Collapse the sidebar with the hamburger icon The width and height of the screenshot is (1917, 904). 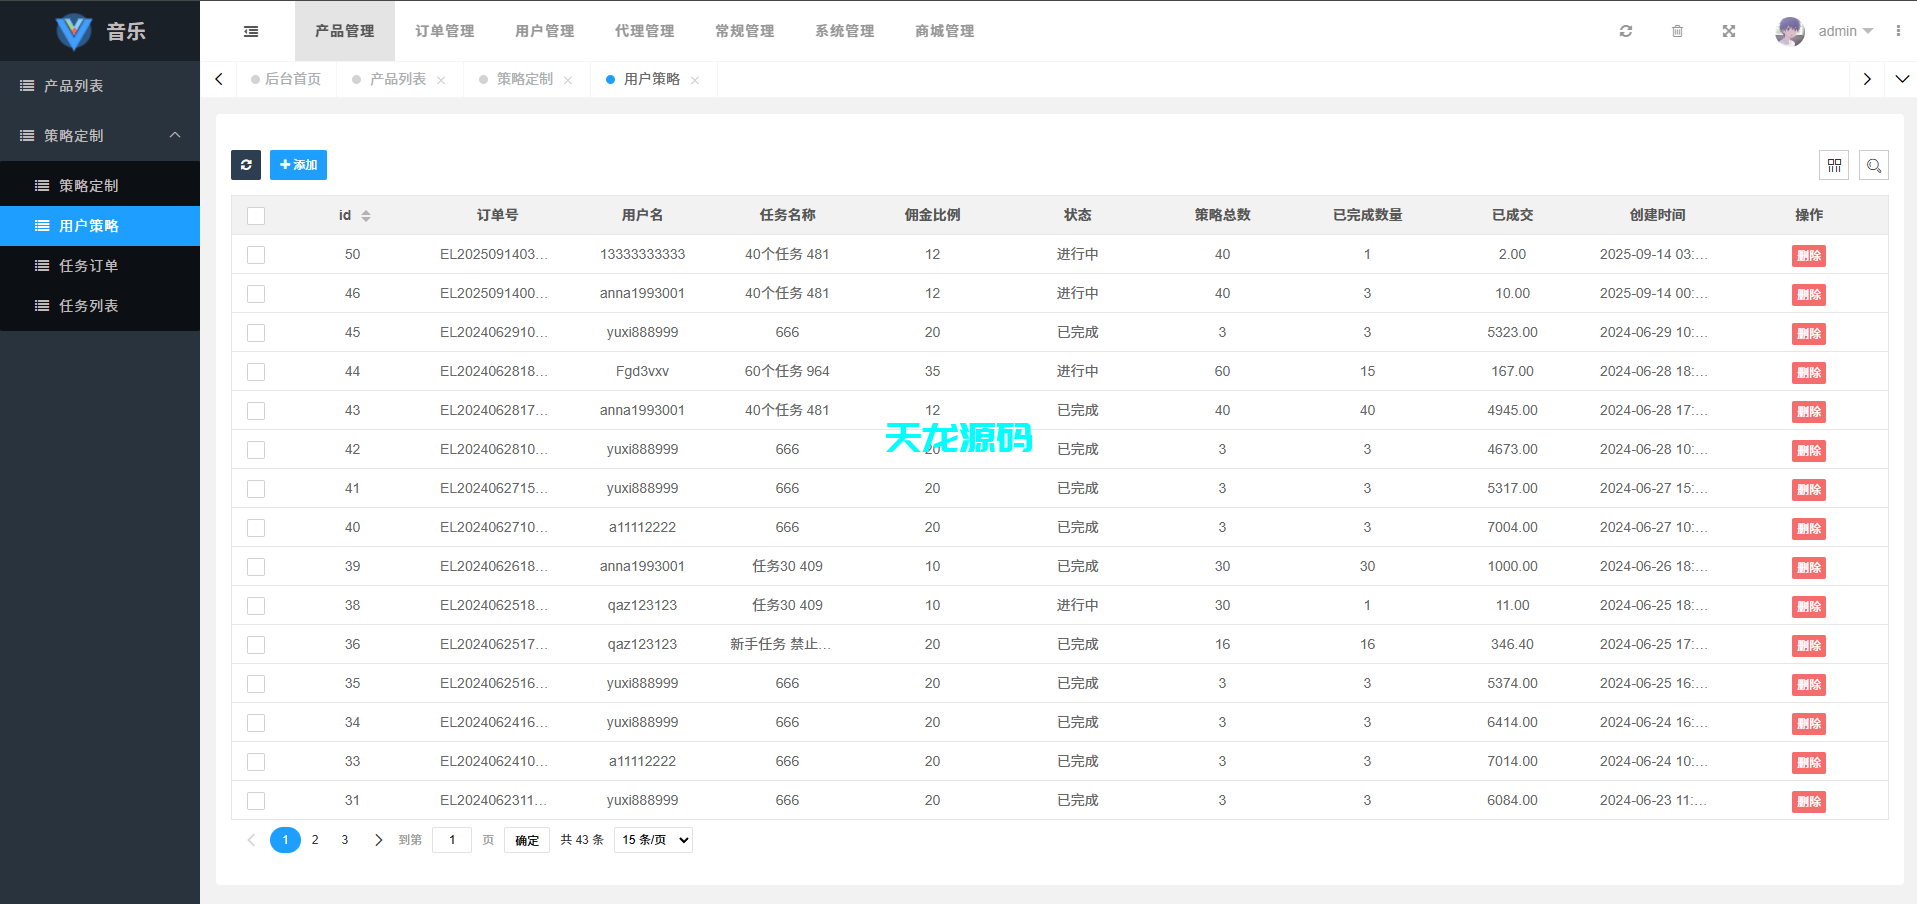[250, 31]
